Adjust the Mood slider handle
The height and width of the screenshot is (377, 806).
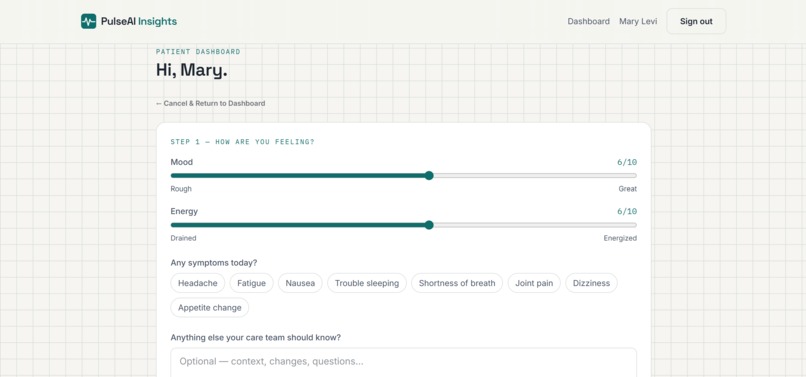[429, 175]
